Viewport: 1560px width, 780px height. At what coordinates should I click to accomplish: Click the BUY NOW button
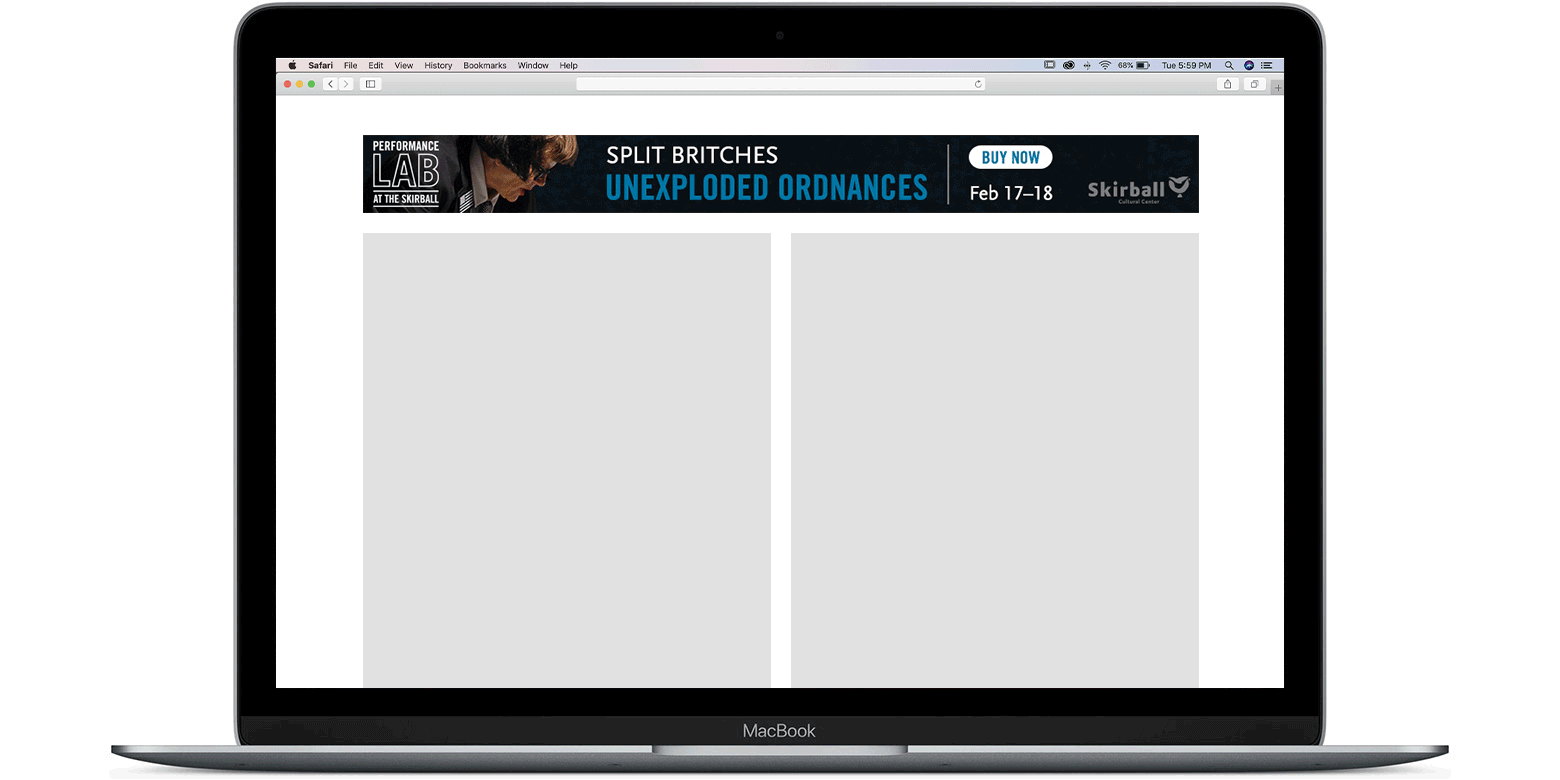(x=1010, y=157)
